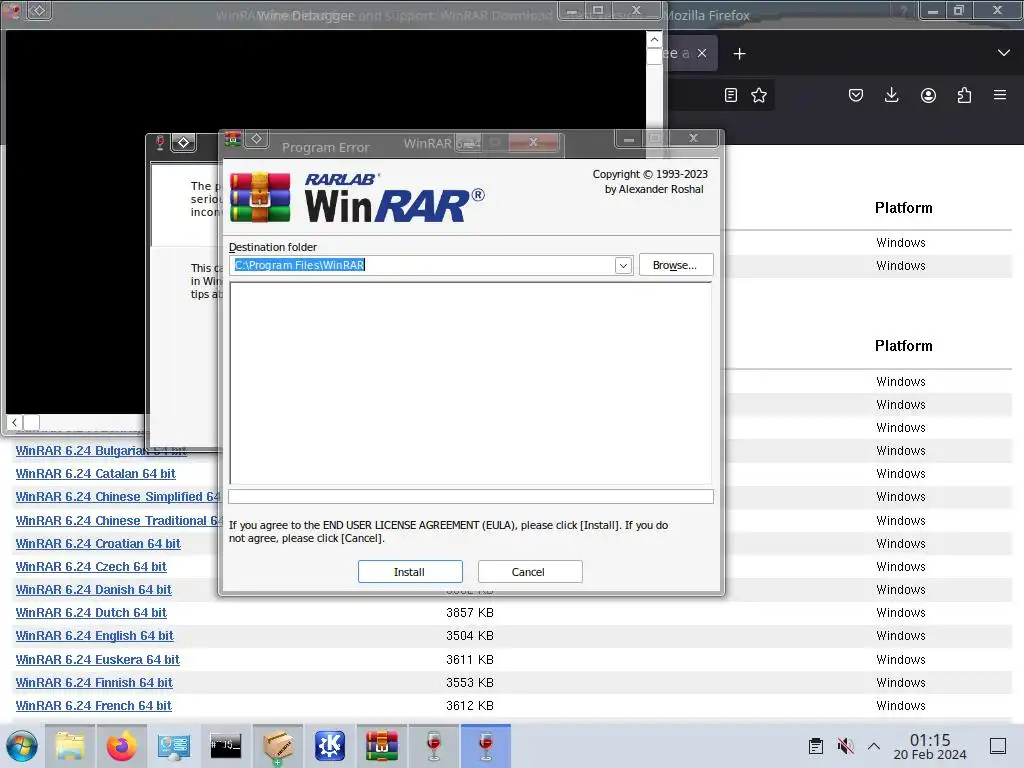The width and height of the screenshot is (1024, 768).
Task: Open WinRAR 6.24 Euskera 64 bit link
Action: (97, 660)
